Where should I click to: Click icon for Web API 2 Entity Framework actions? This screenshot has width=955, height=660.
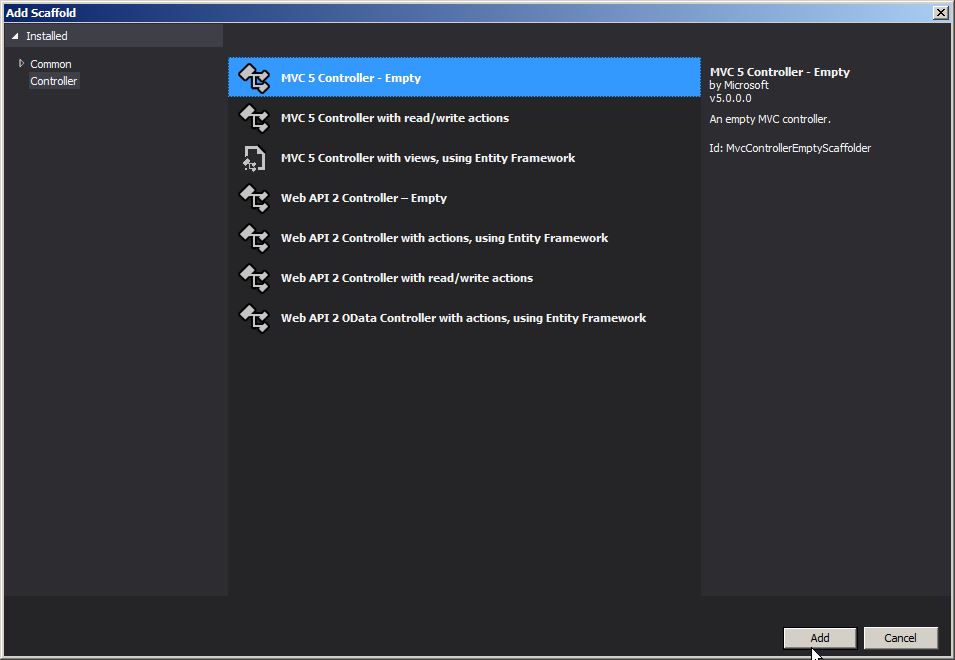coord(255,238)
